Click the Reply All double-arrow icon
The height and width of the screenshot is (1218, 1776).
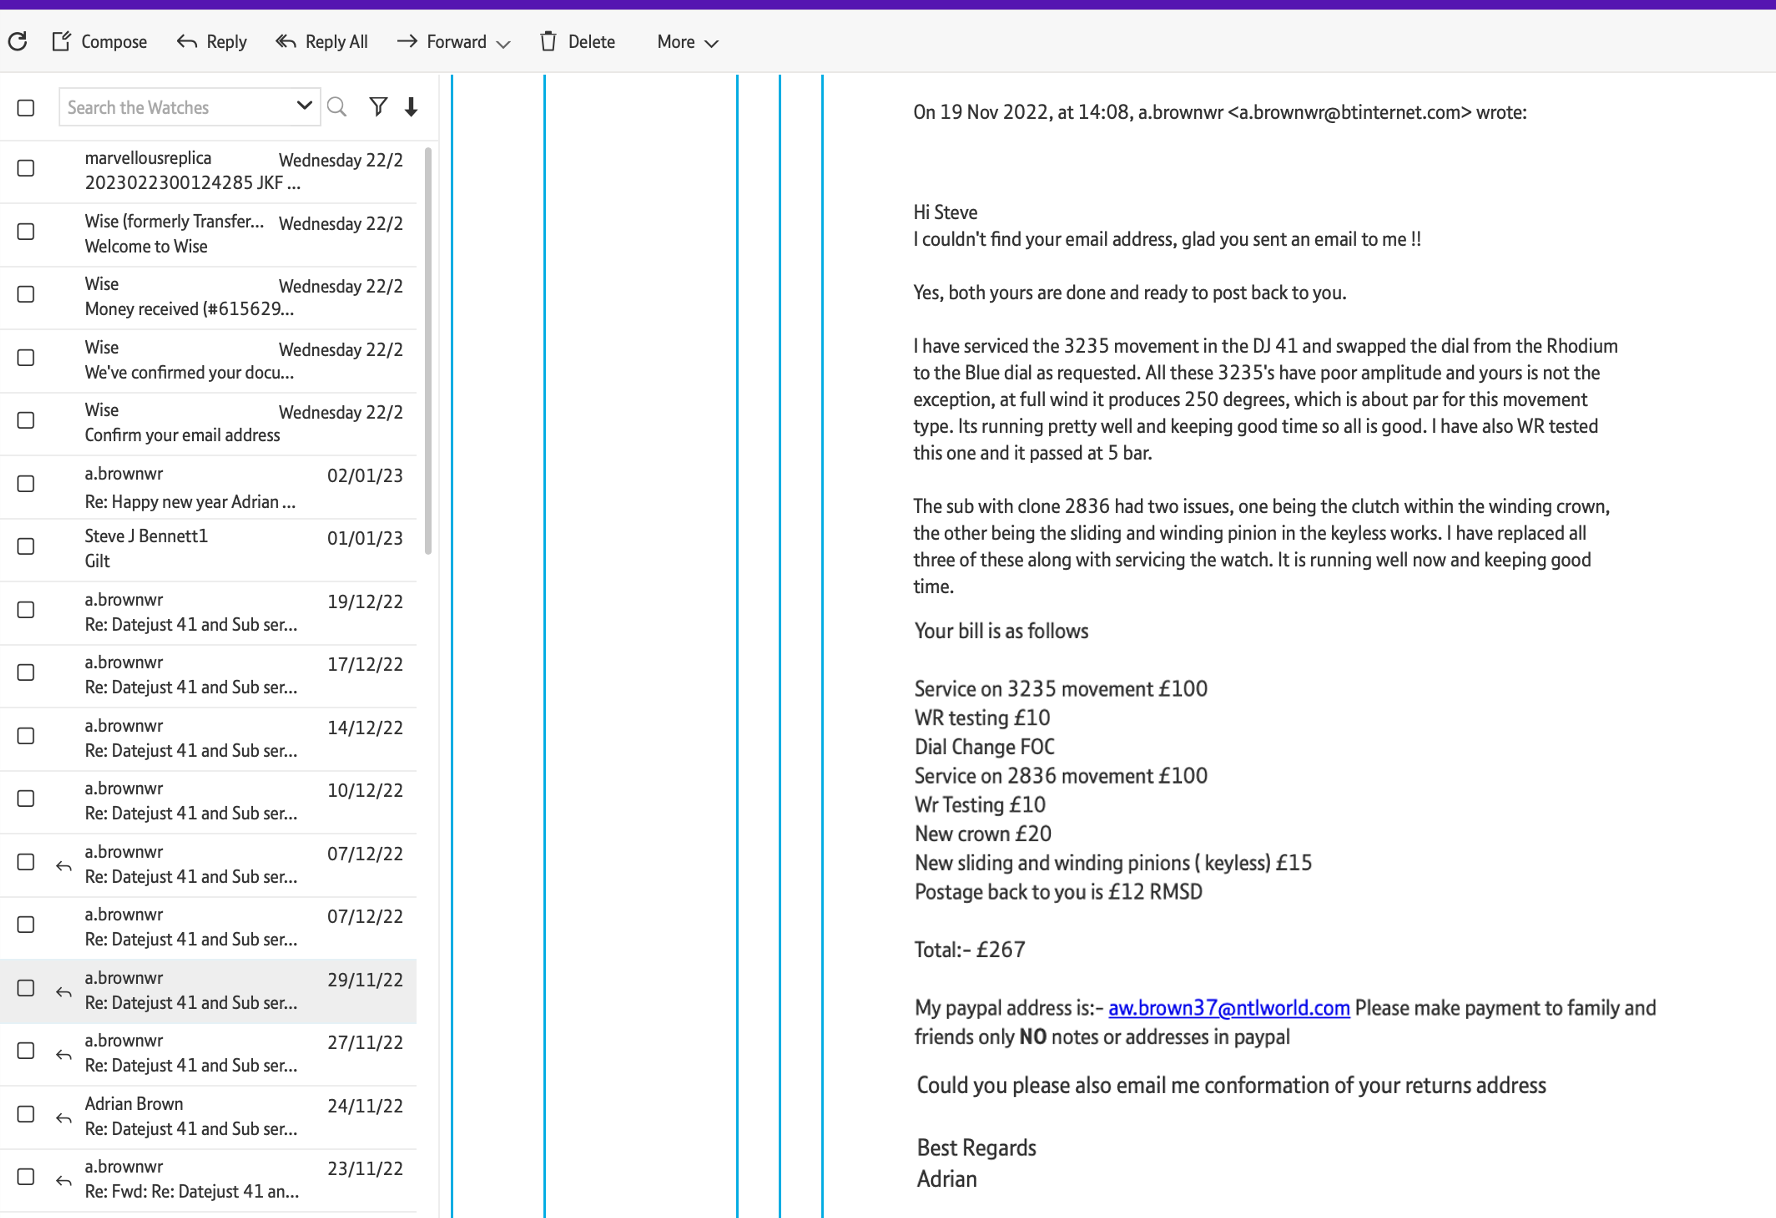click(x=286, y=41)
